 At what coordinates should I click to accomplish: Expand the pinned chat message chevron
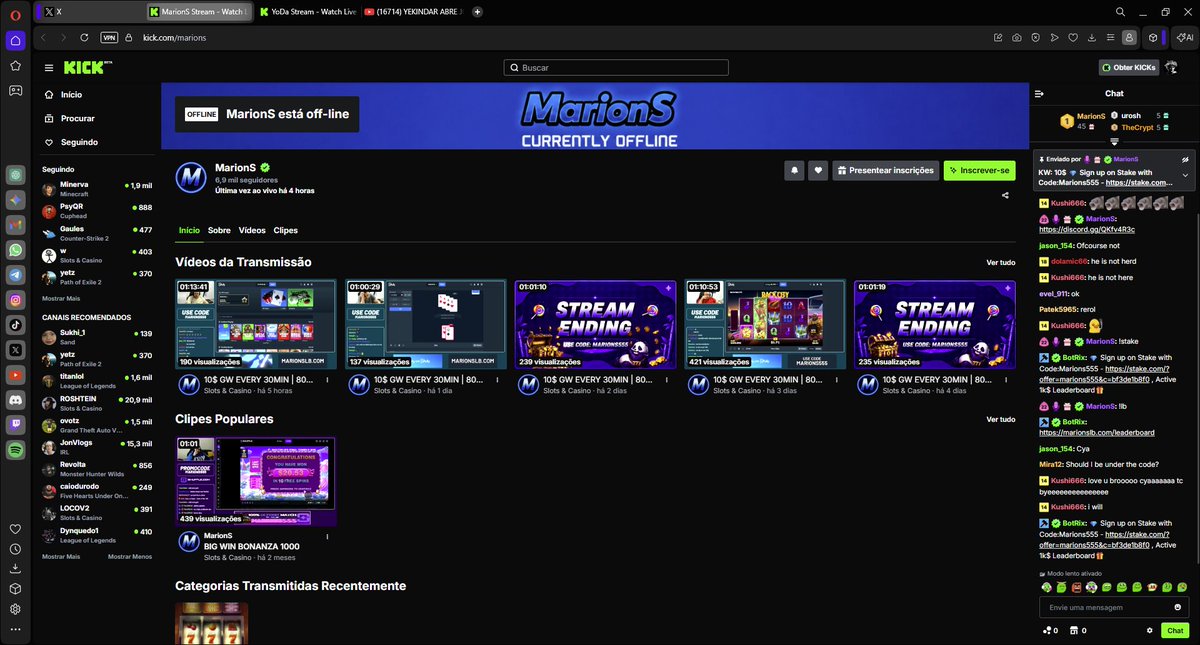[x=1185, y=176]
